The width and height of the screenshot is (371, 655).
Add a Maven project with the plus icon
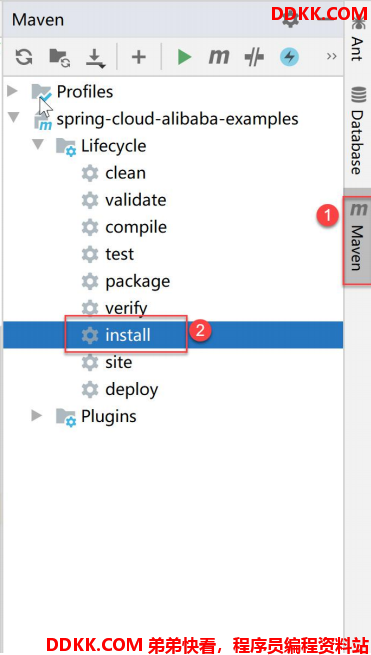(x=139, y=56)
